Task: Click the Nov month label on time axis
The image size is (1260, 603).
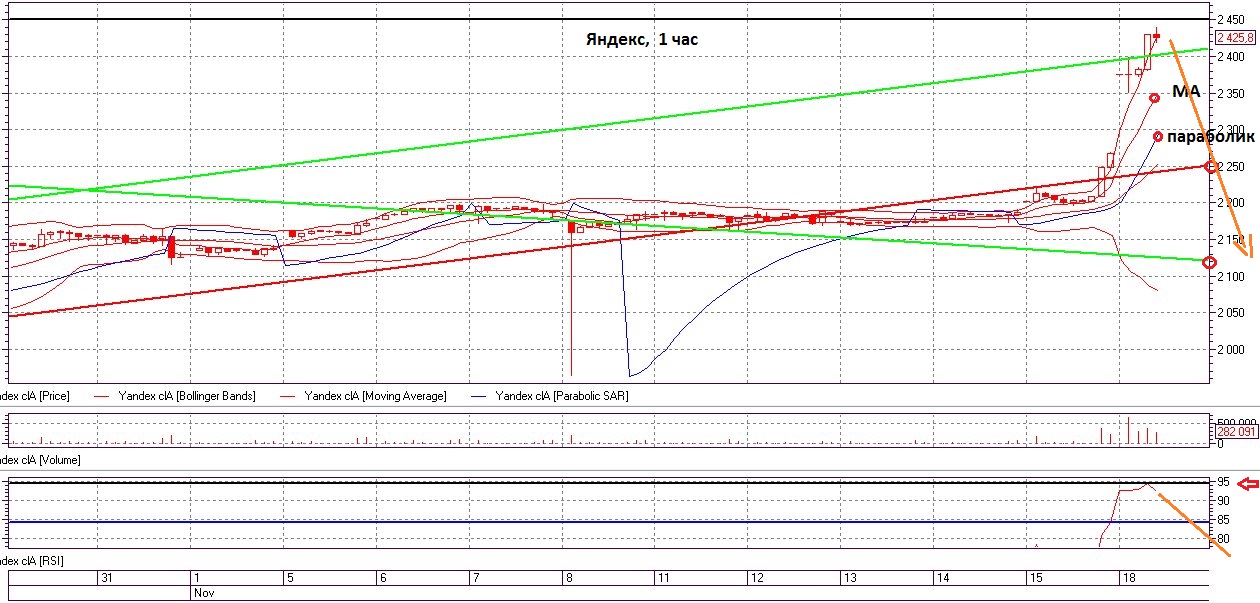Action: pos(203,592)
